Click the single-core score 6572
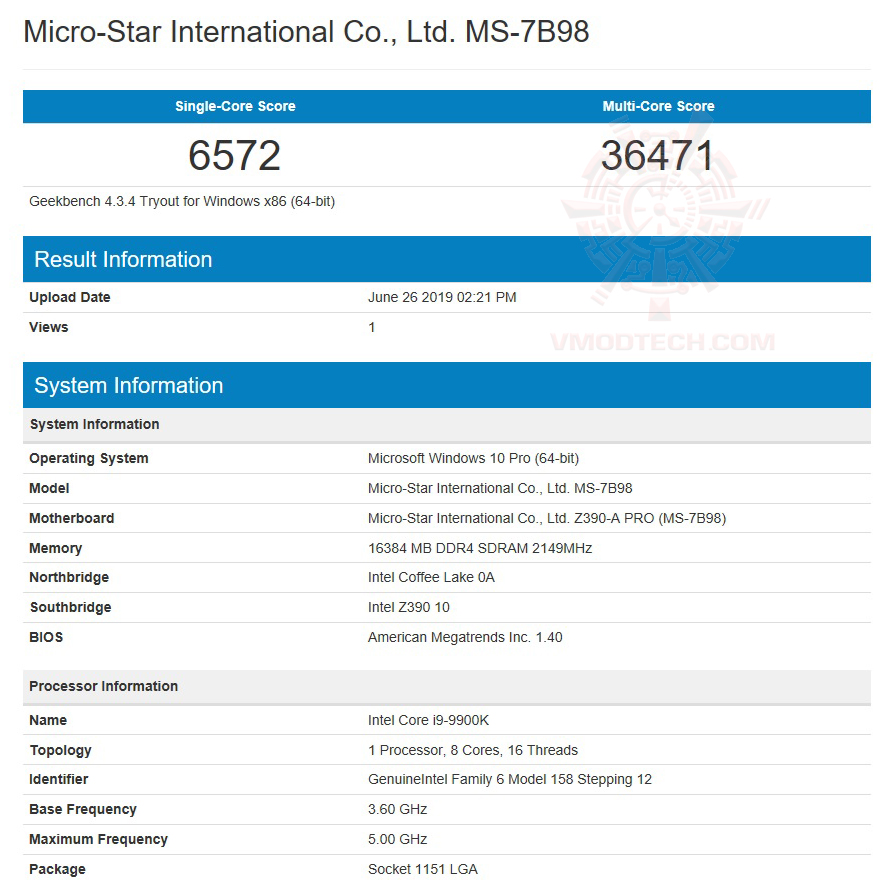The width and height of the screenshot is (894, 880). [235, 154]
